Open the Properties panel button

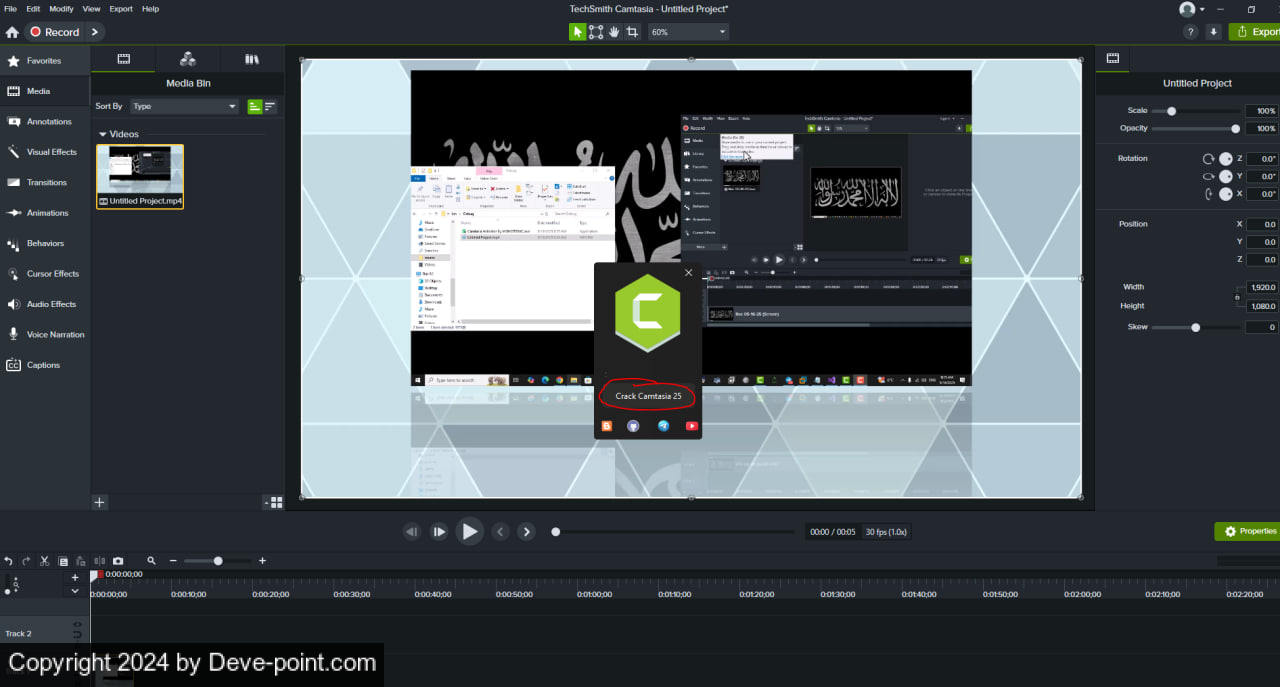(1247, 531)
